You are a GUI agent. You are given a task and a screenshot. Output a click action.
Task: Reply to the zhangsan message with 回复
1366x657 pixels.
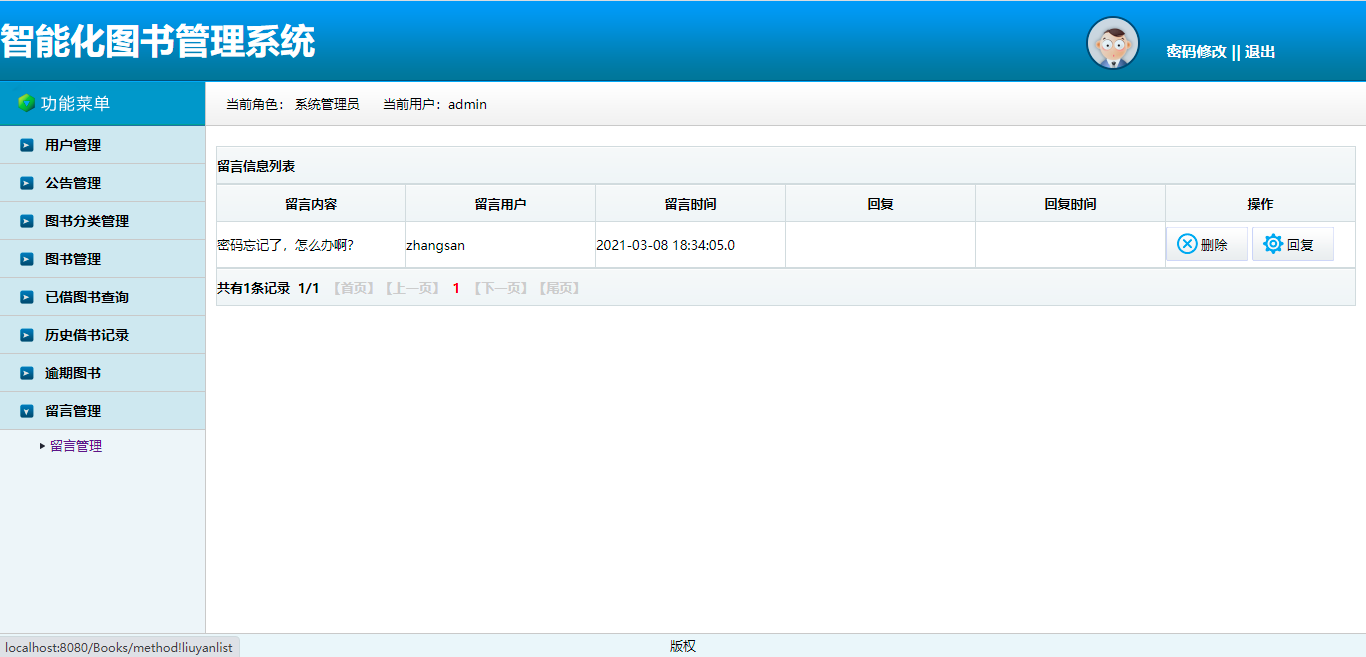[1293, 244]
